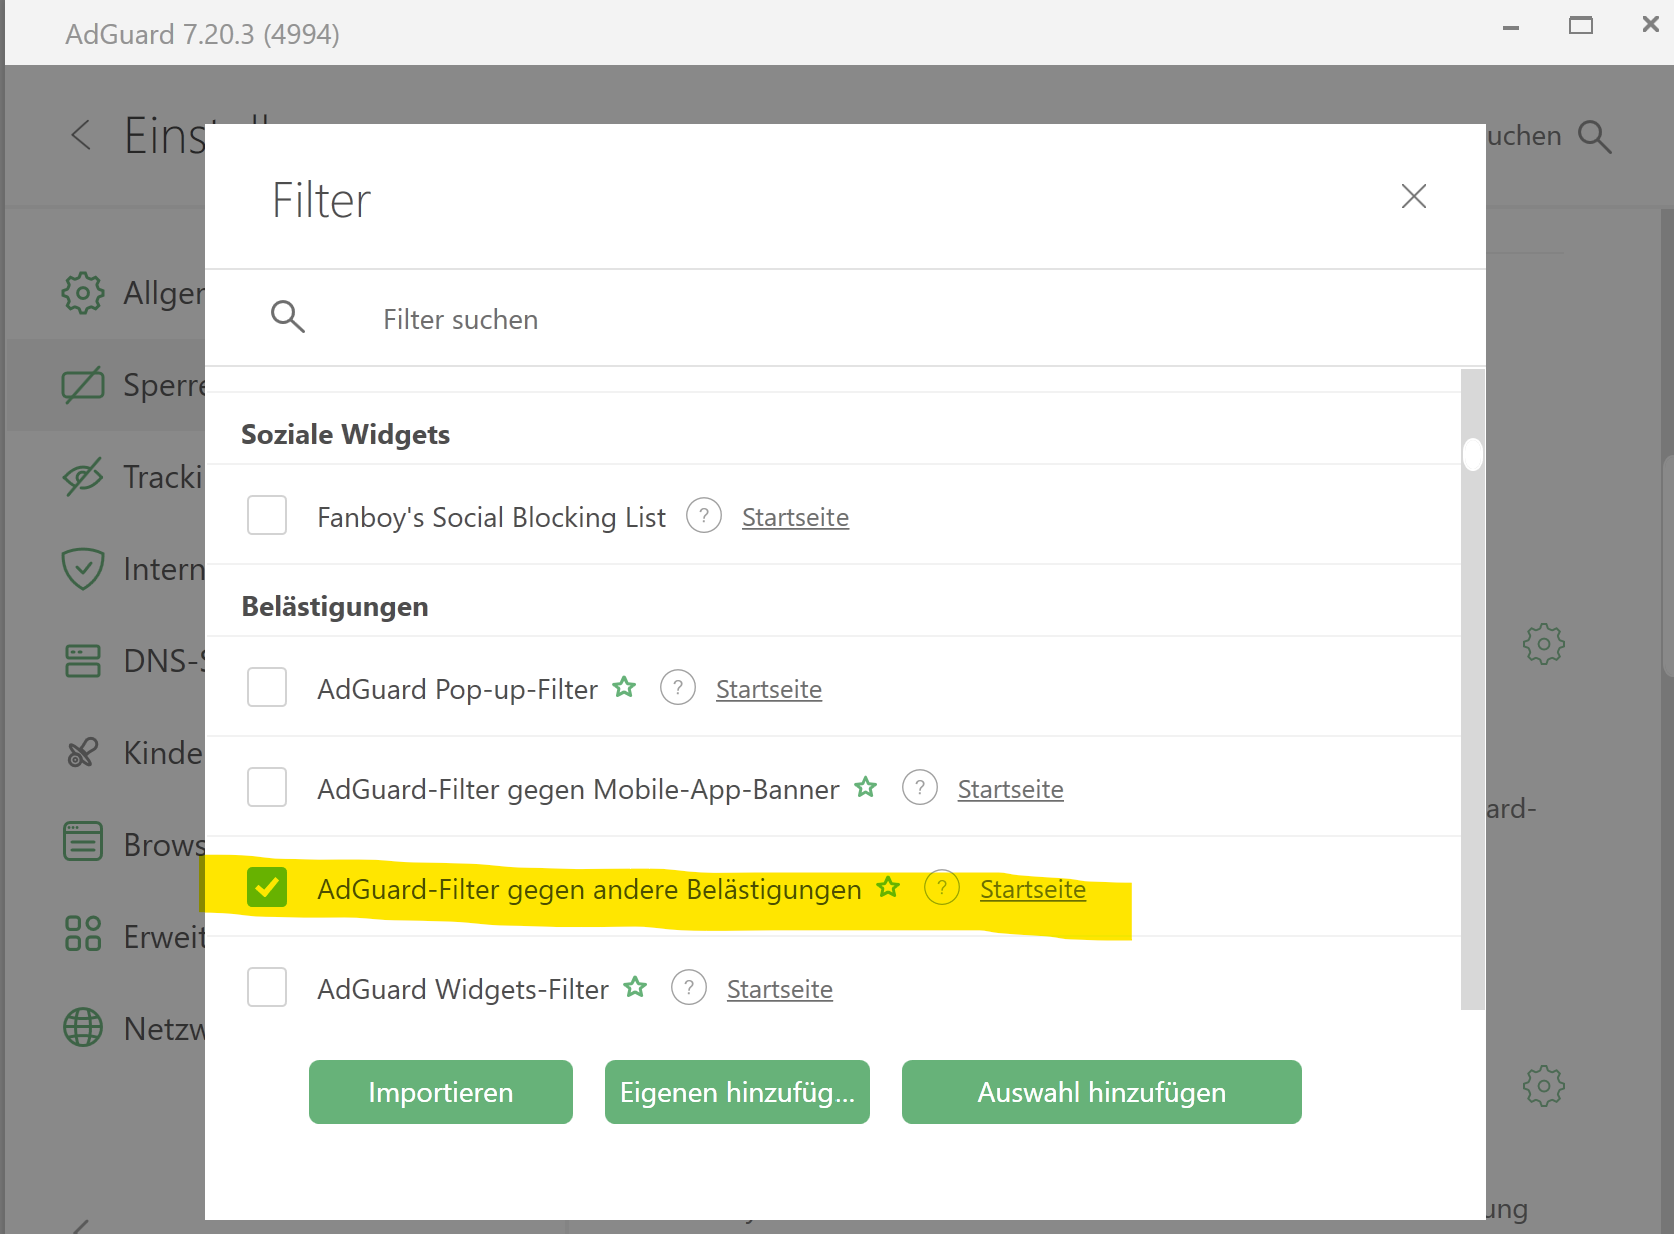Click the Soziale Widgets section heading
1674x1234 pixels.
coord(345,434)
